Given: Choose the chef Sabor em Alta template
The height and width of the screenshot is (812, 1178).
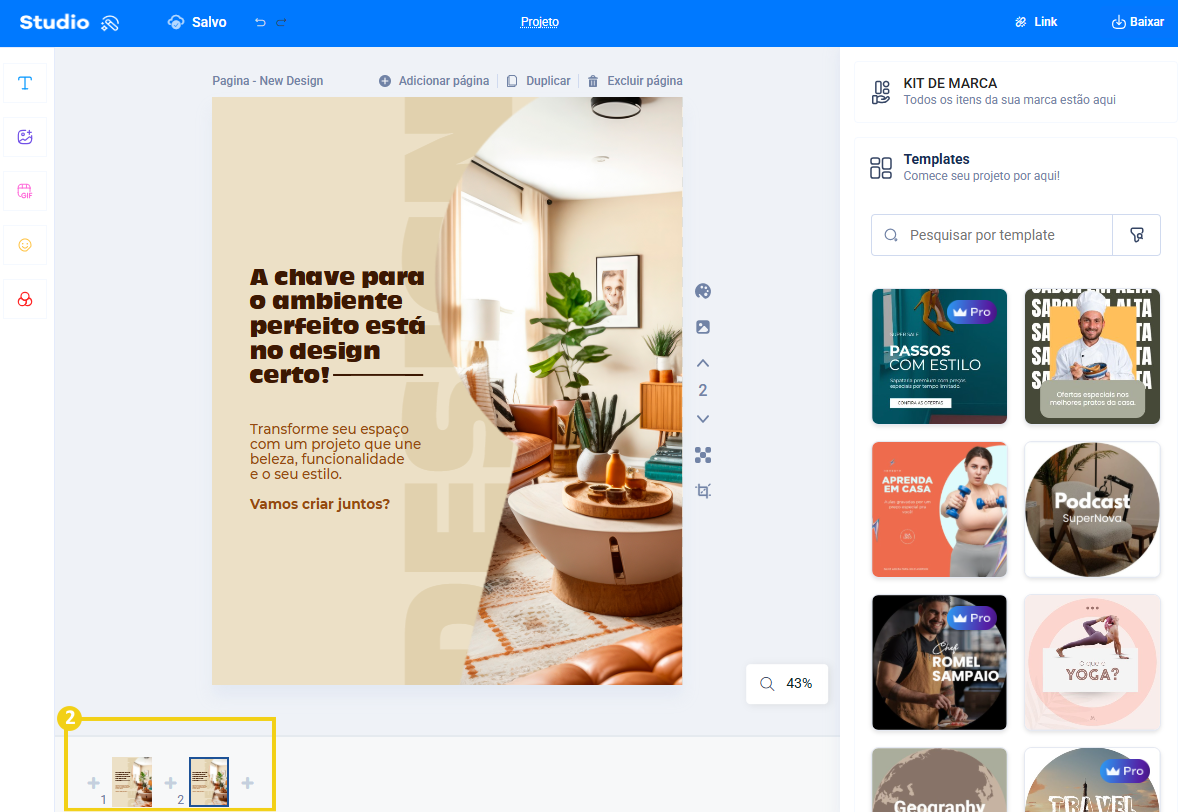Looking at the screenshot, I should (1092, 357).
